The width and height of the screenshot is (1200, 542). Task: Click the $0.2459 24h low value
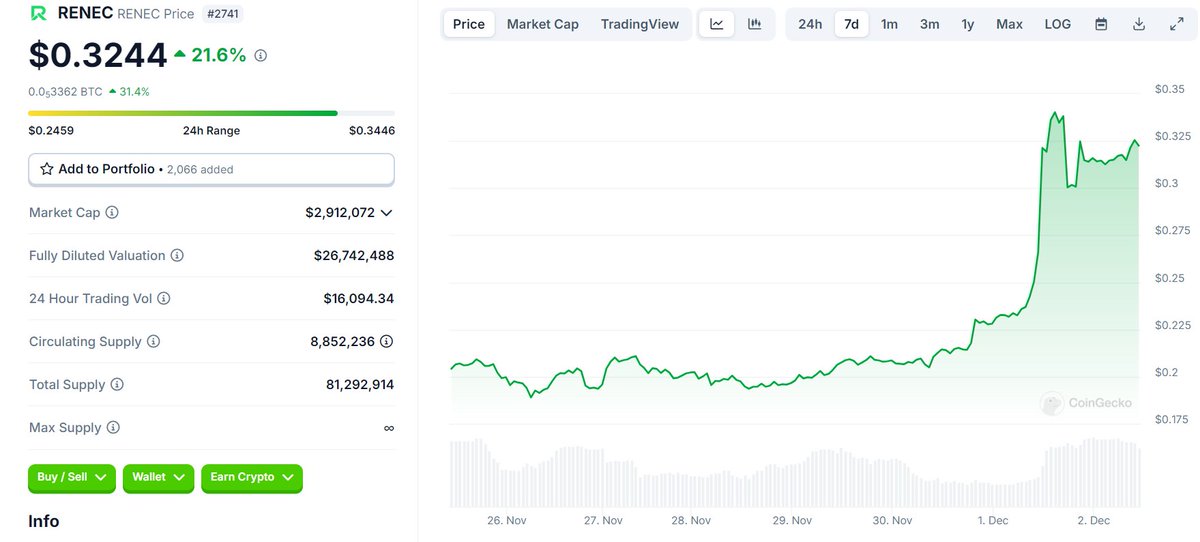click(x=51, y=130)
